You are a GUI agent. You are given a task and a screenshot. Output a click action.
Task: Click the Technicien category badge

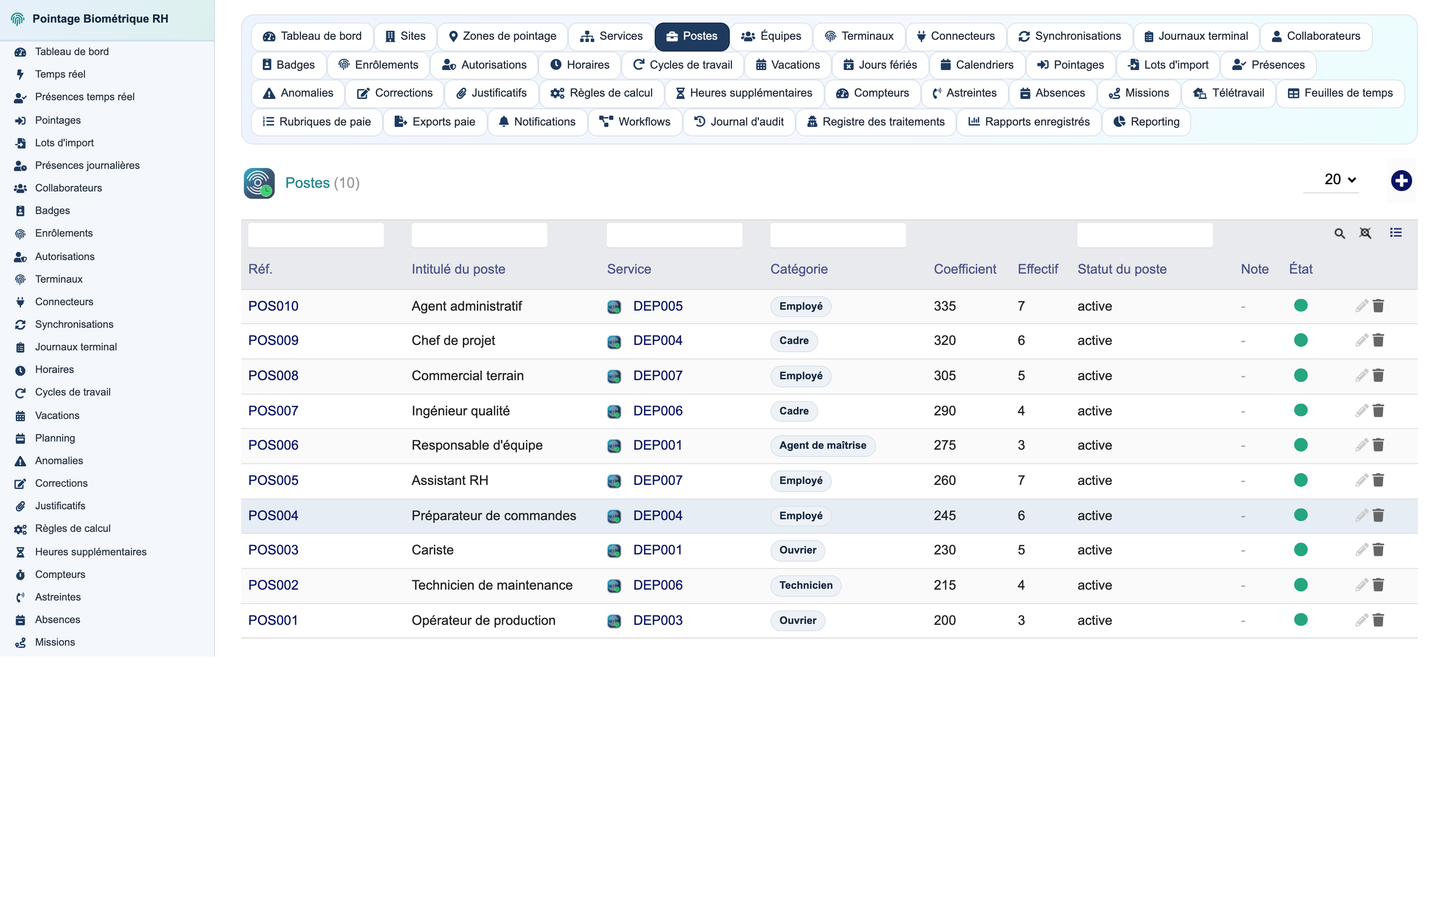point(806,586)
